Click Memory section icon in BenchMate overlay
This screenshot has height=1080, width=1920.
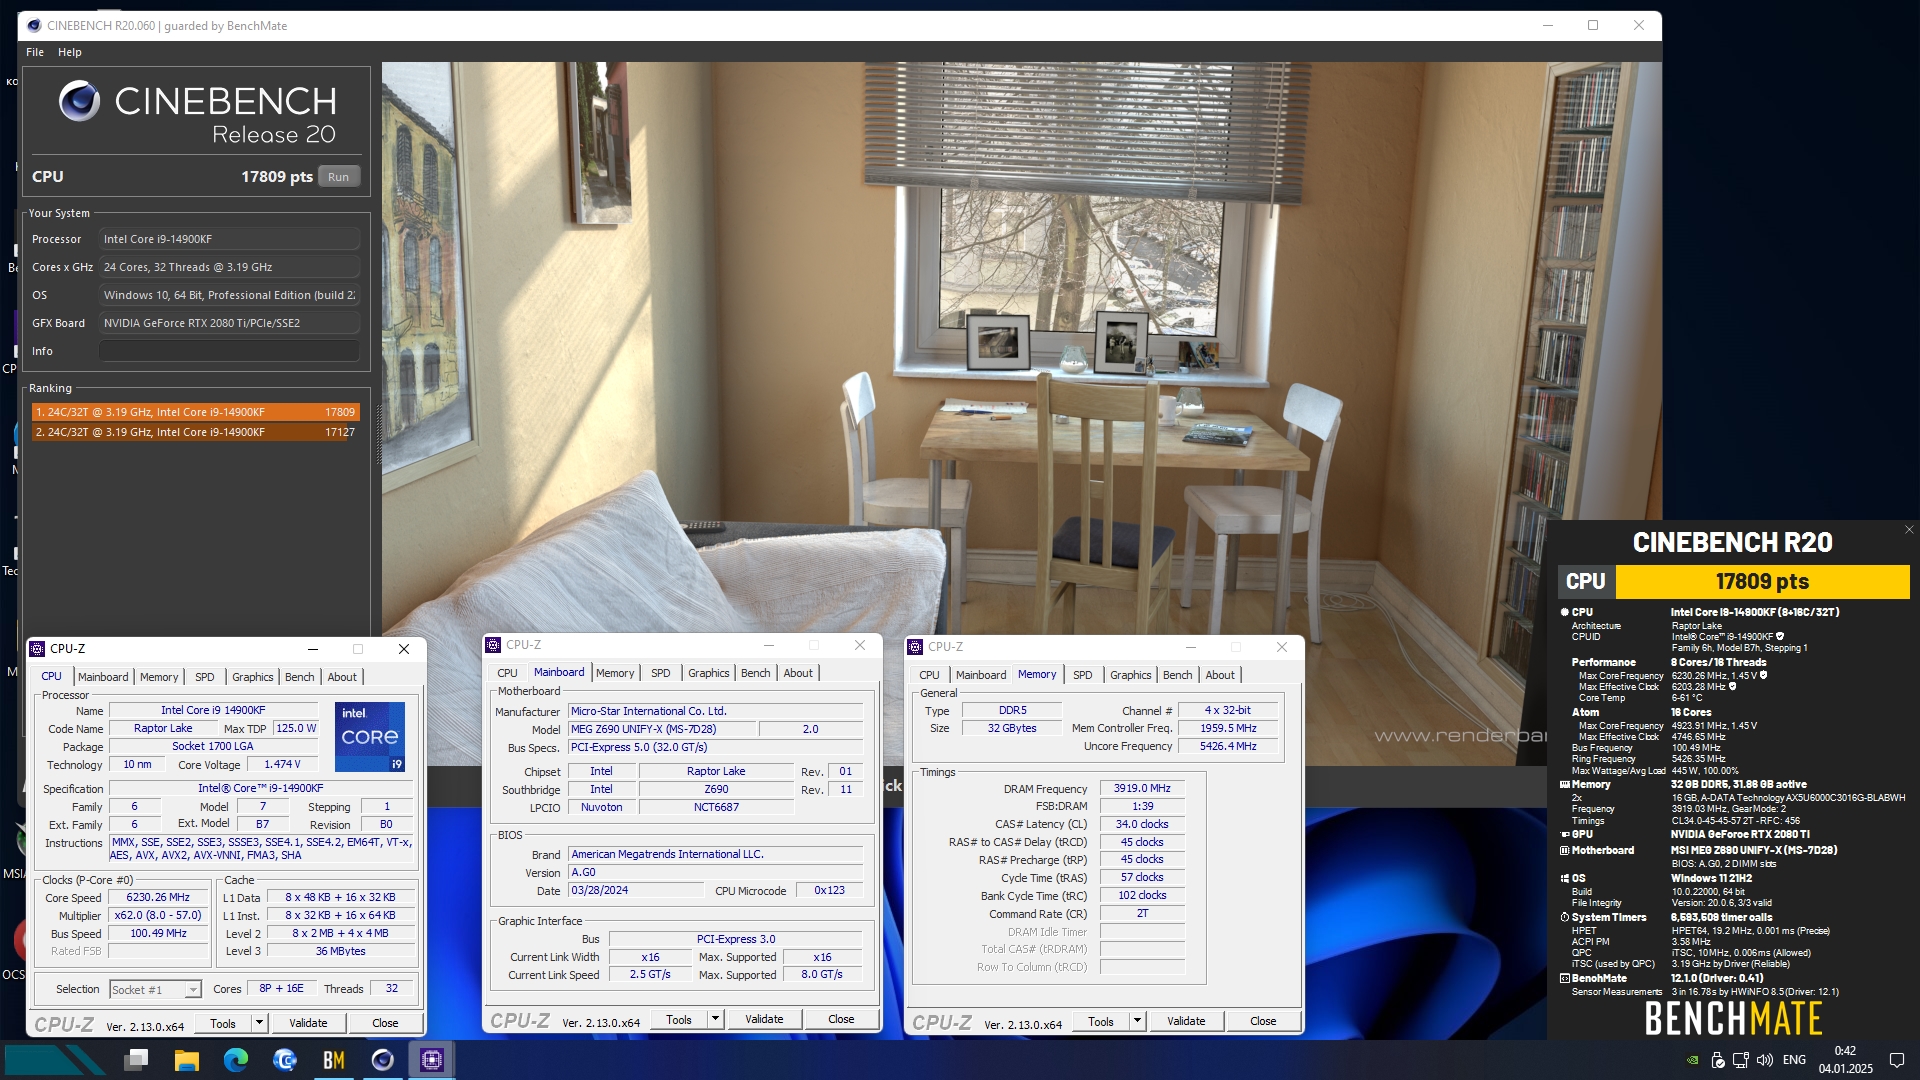1565,785
